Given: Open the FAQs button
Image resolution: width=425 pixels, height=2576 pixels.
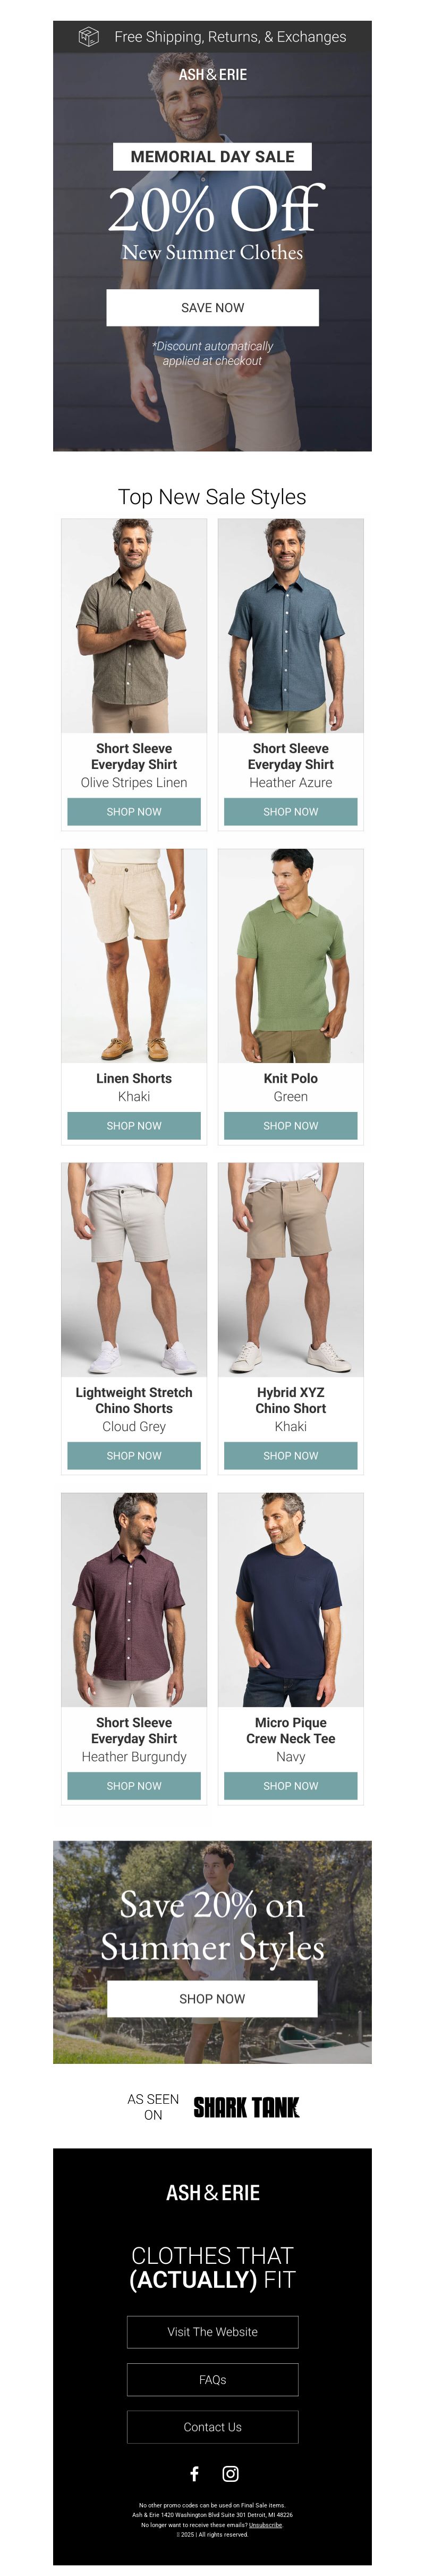Looking at the screenshot, I should (x=213, y=2380).
